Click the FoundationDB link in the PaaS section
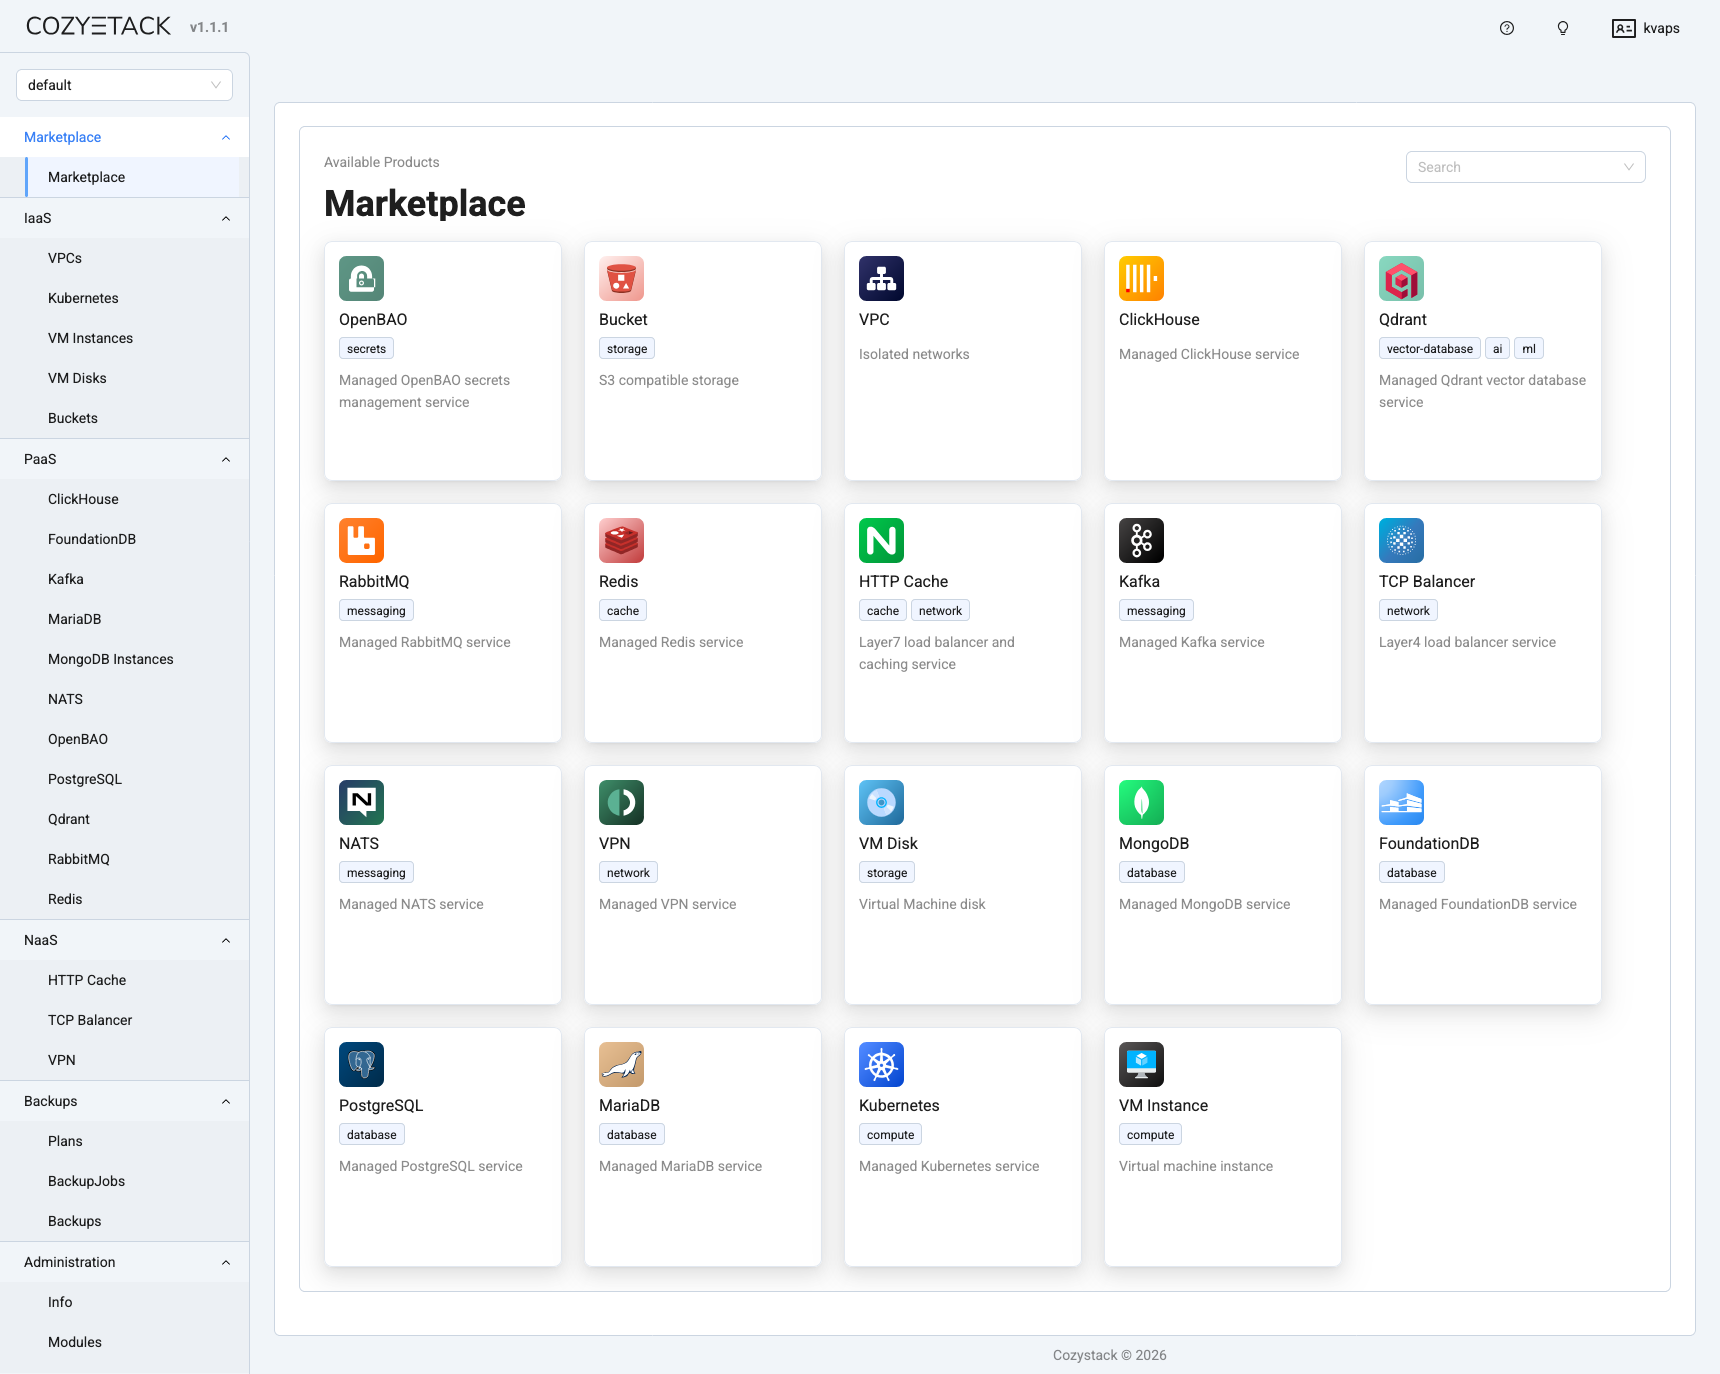 [92, 539]
